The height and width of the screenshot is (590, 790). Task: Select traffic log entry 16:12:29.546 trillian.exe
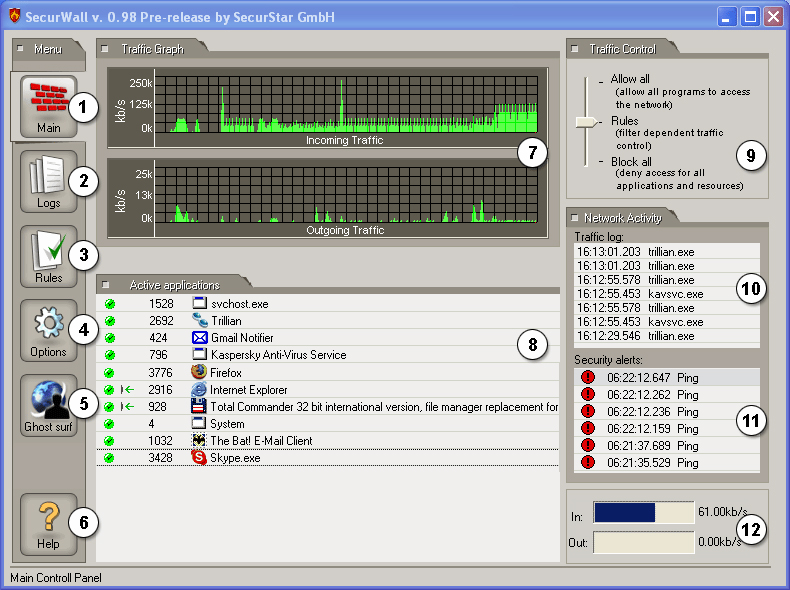pos(667,336)
